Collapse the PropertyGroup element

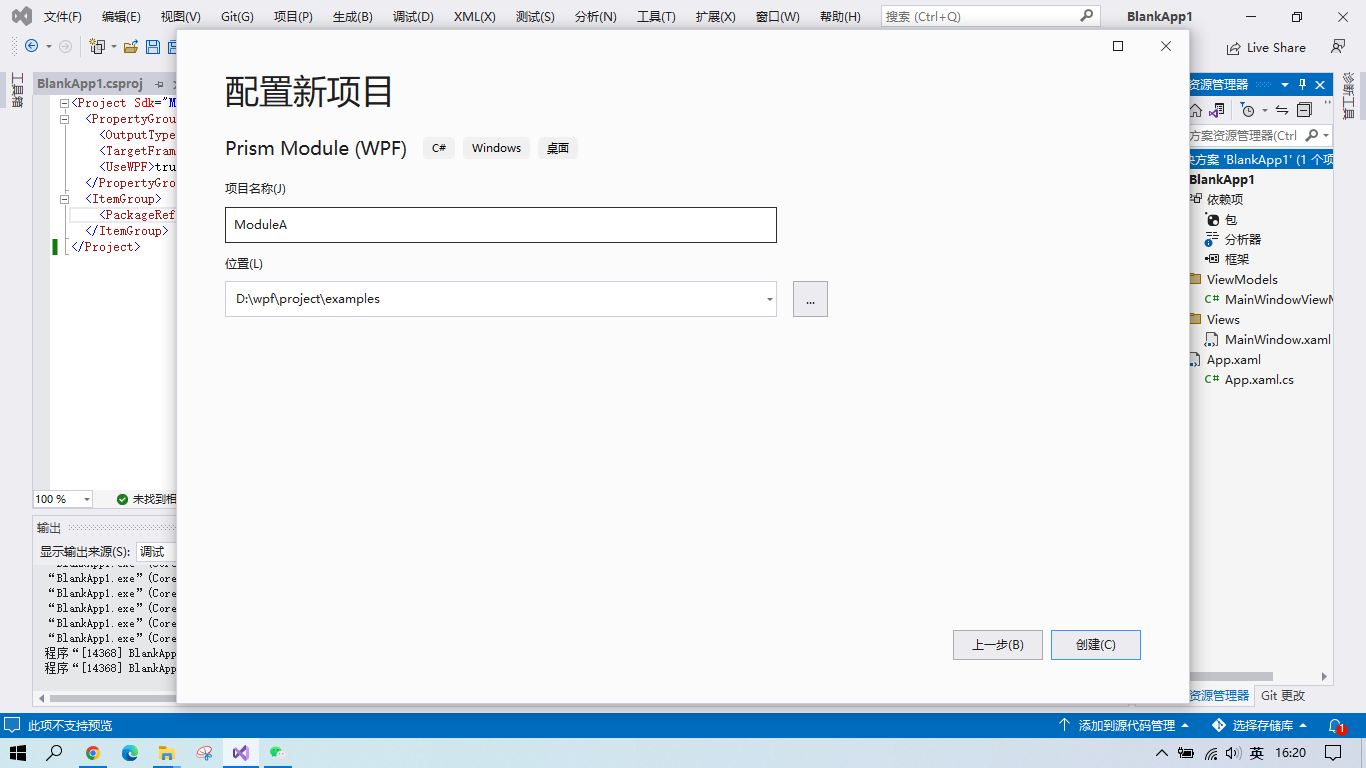65,119
